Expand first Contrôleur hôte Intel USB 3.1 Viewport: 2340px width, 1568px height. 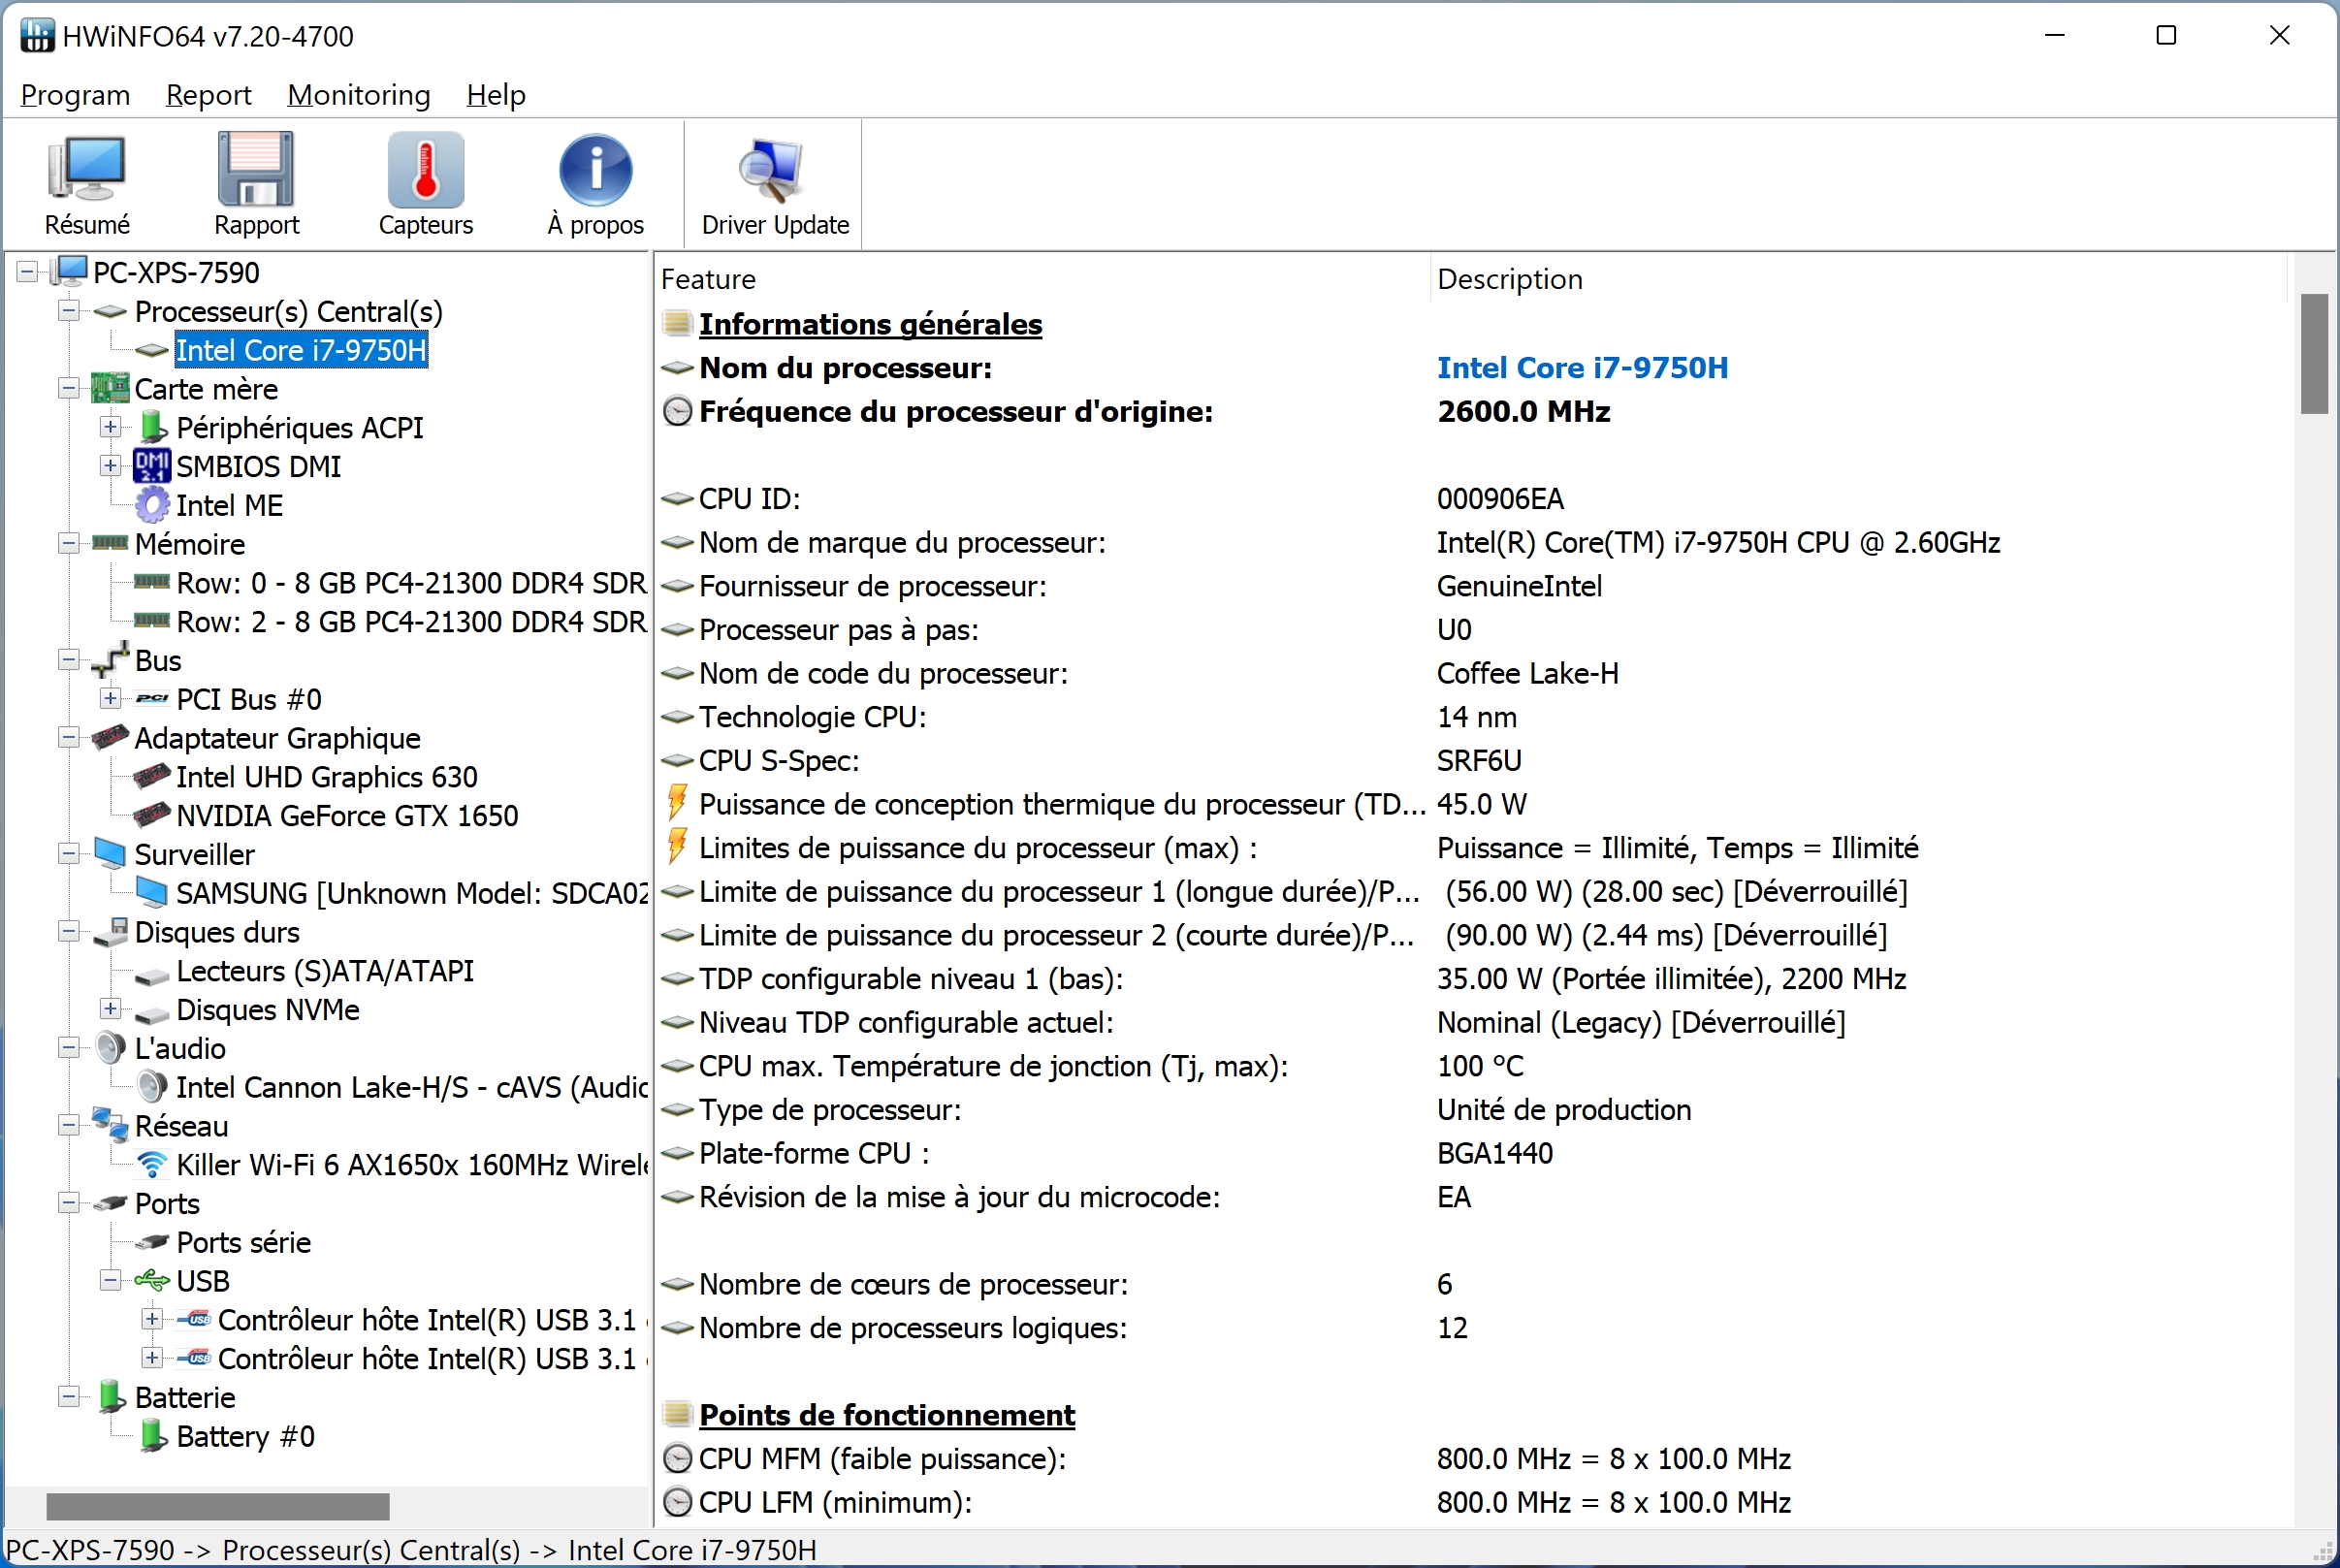tap(152, 1319)
